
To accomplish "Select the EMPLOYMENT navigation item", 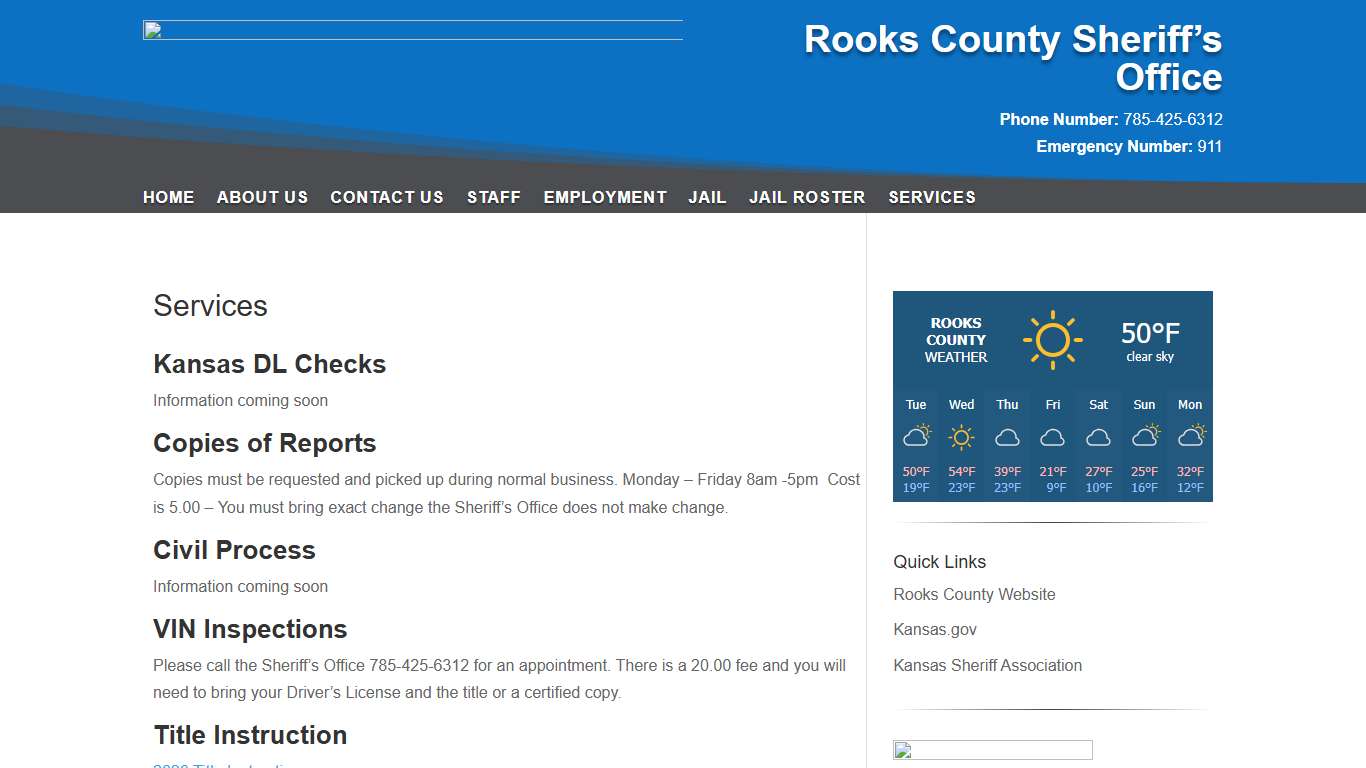I will pyautogui.click(x=604, y=197).
